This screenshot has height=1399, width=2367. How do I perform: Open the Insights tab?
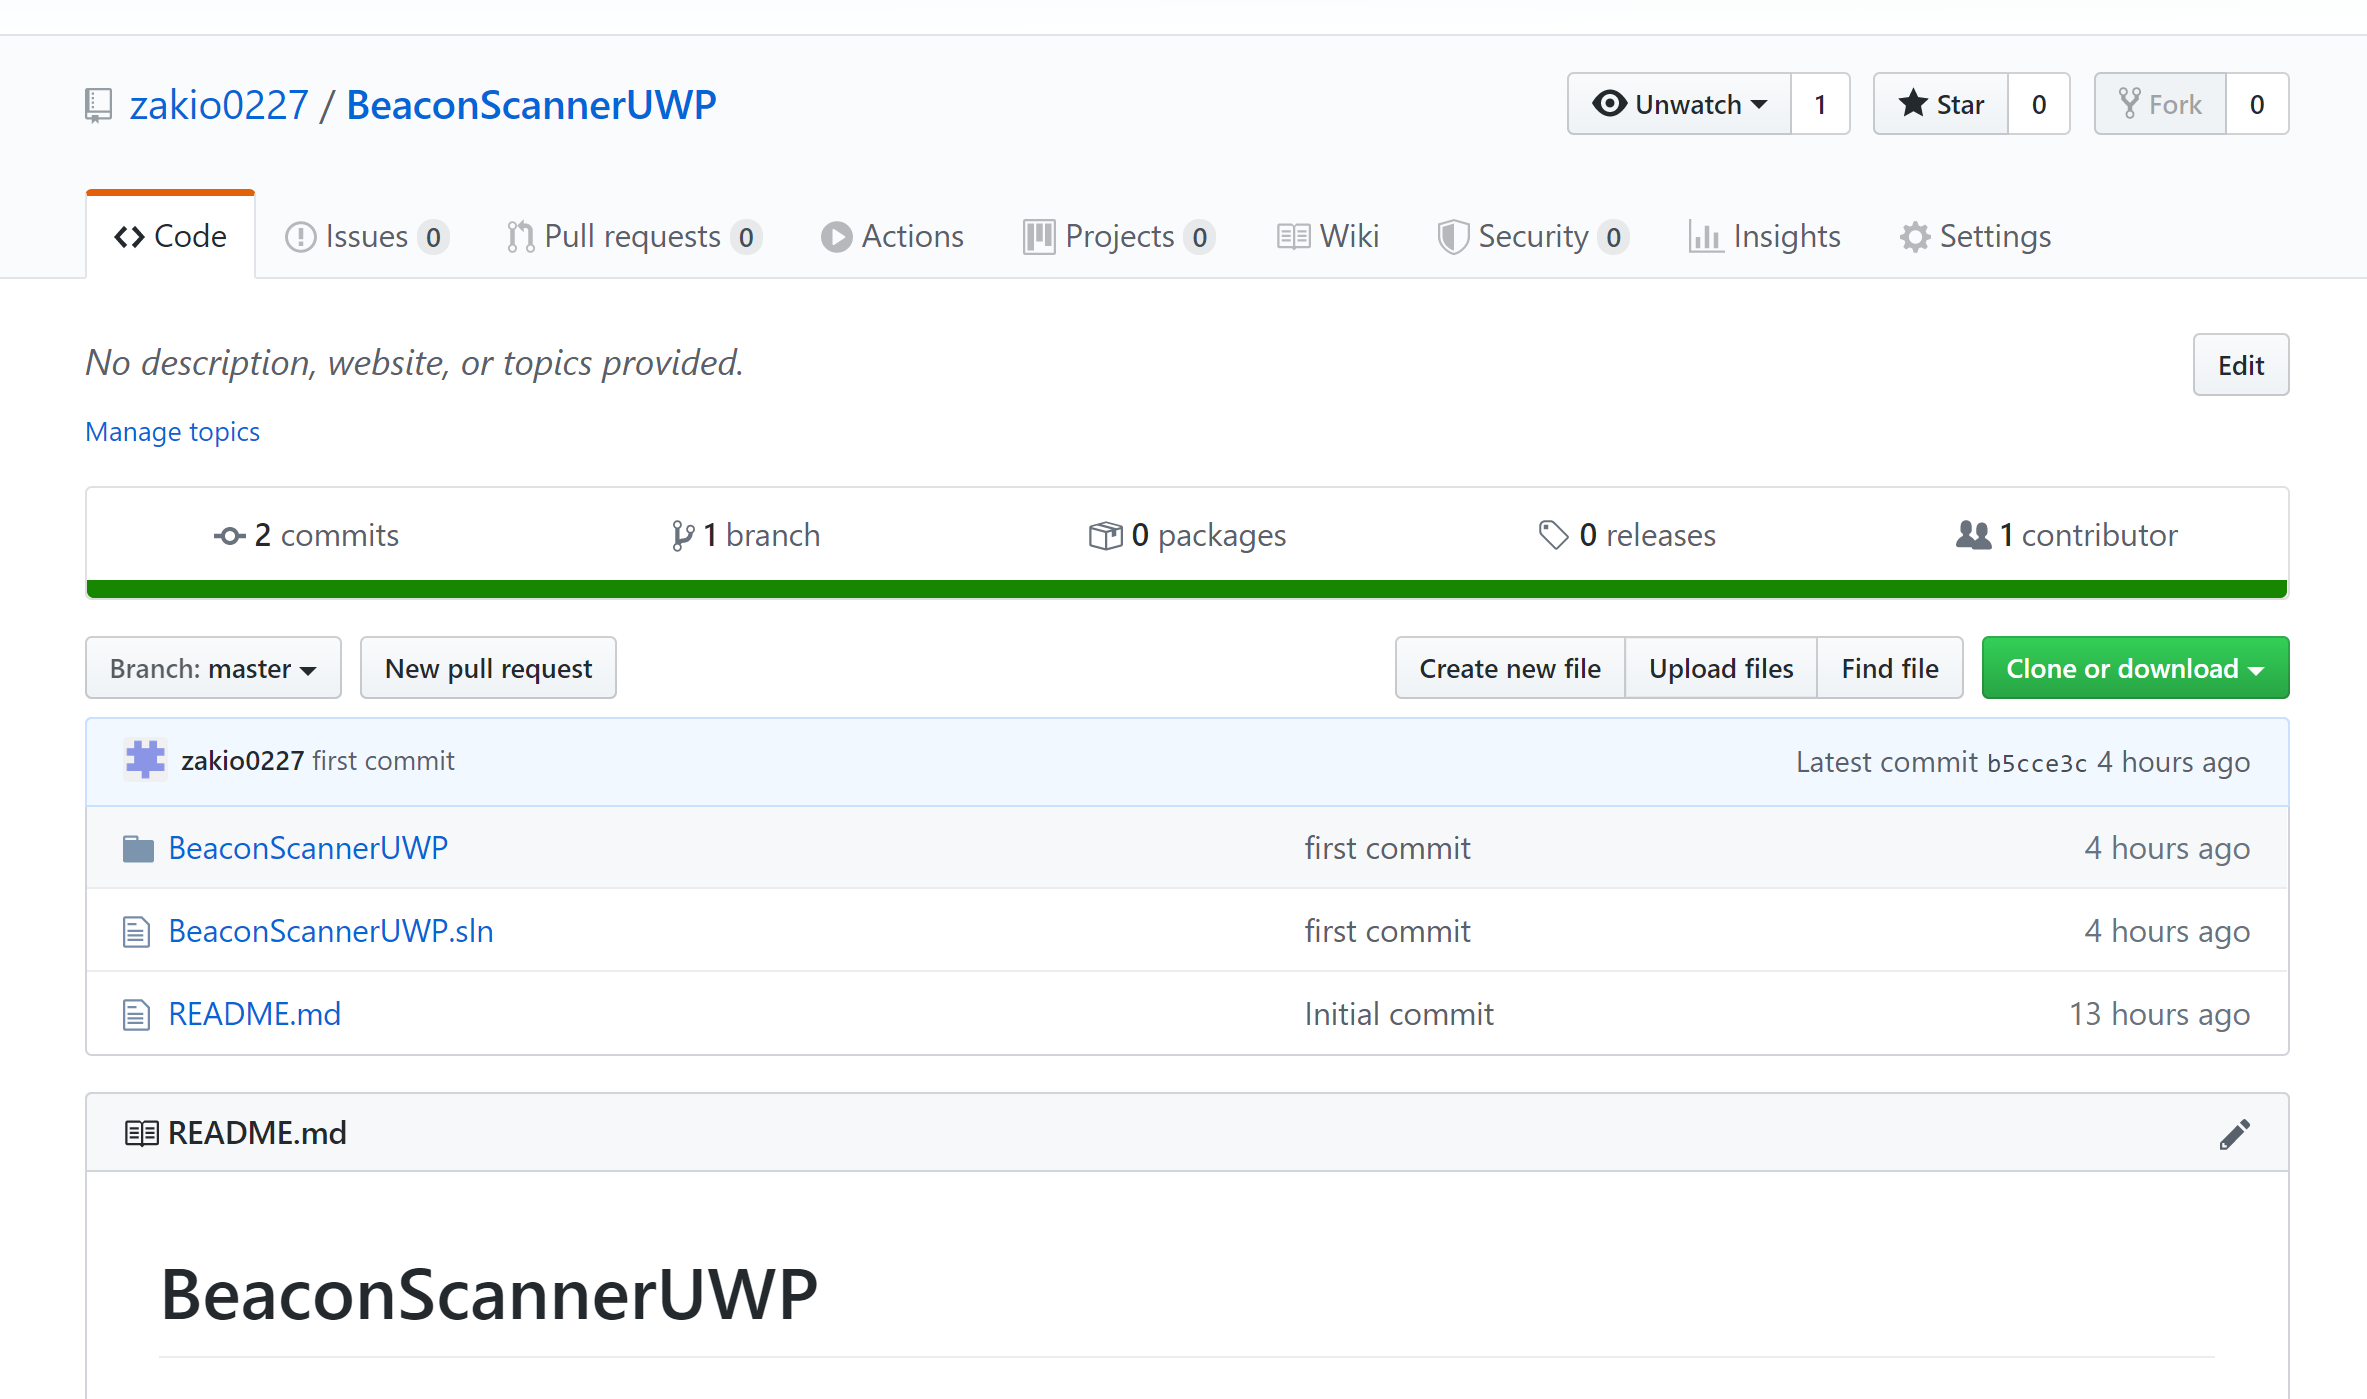[x=1765, y=237]
